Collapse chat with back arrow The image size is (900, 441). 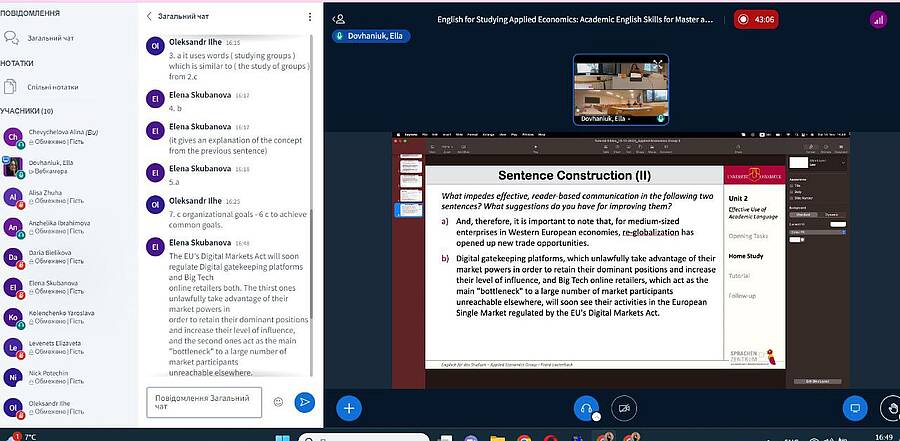pos(150,17)
